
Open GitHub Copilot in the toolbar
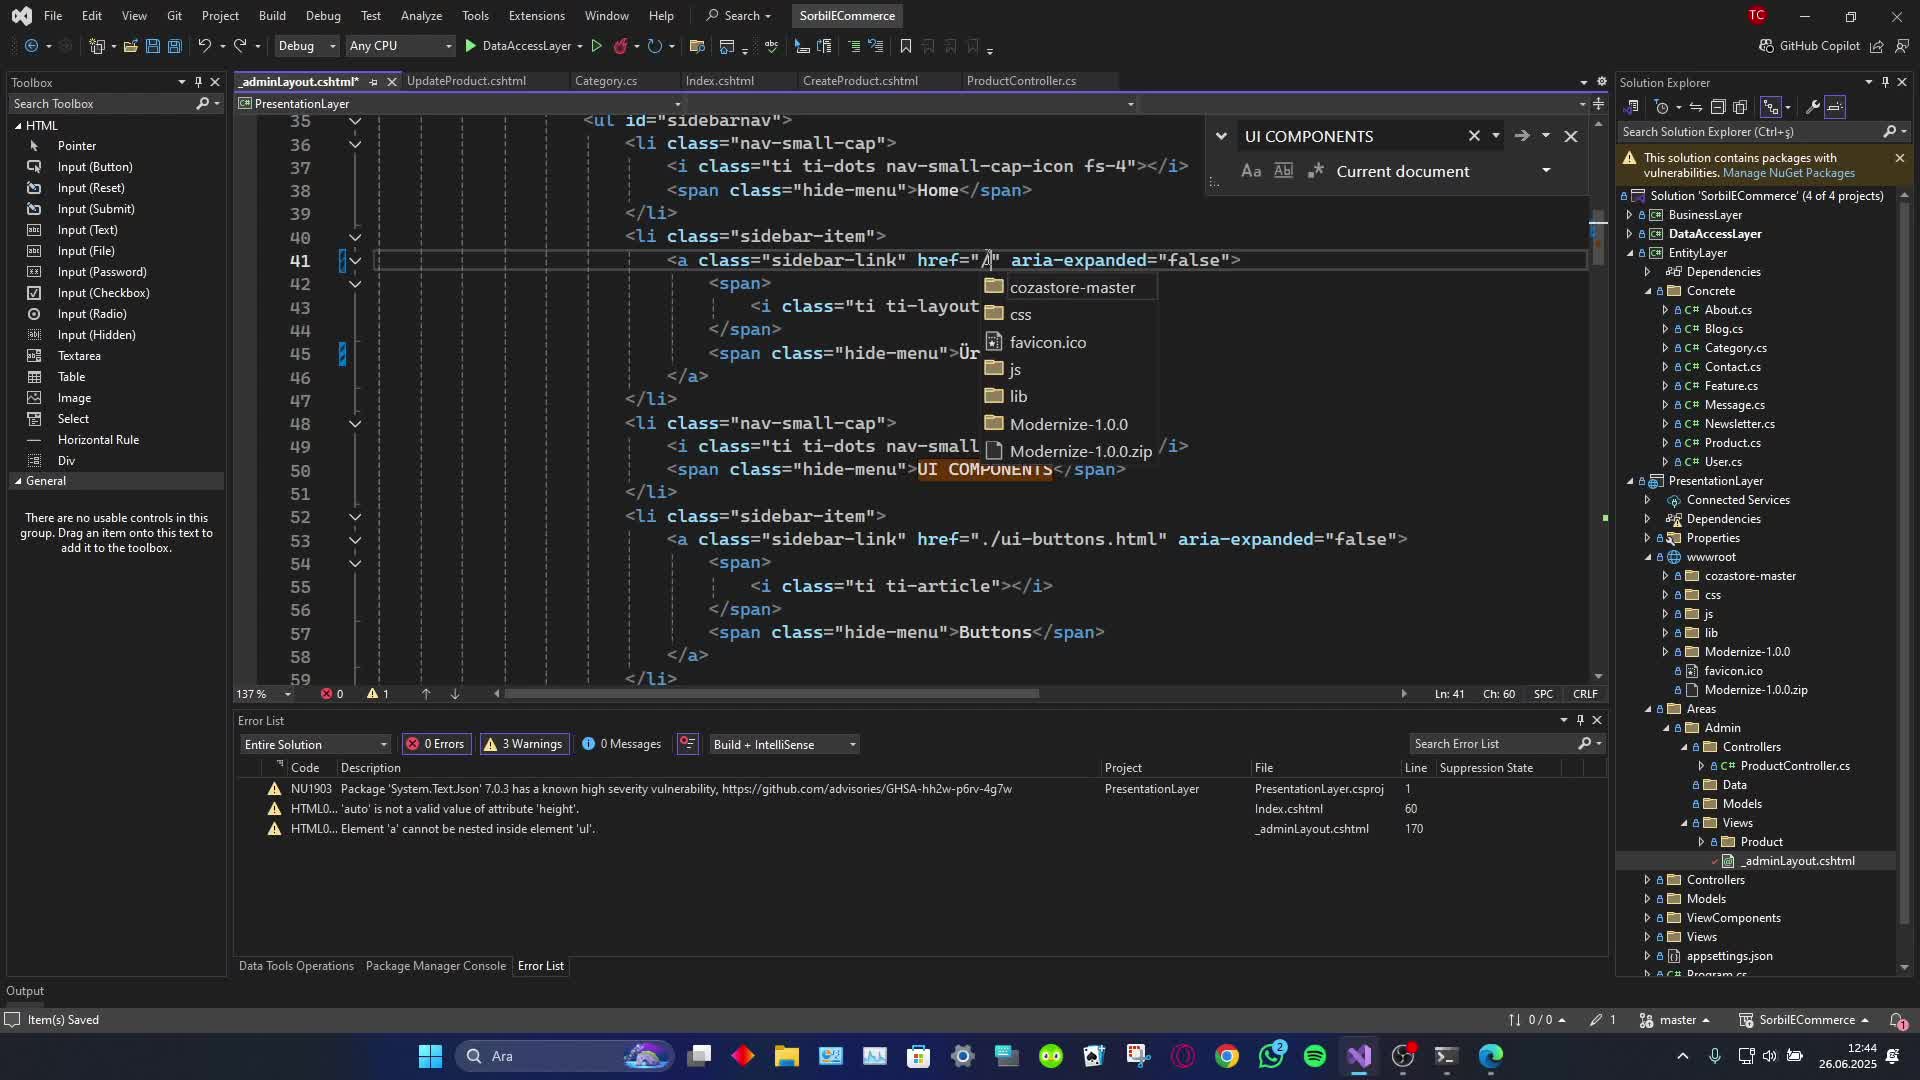[x=1808, y=46]
